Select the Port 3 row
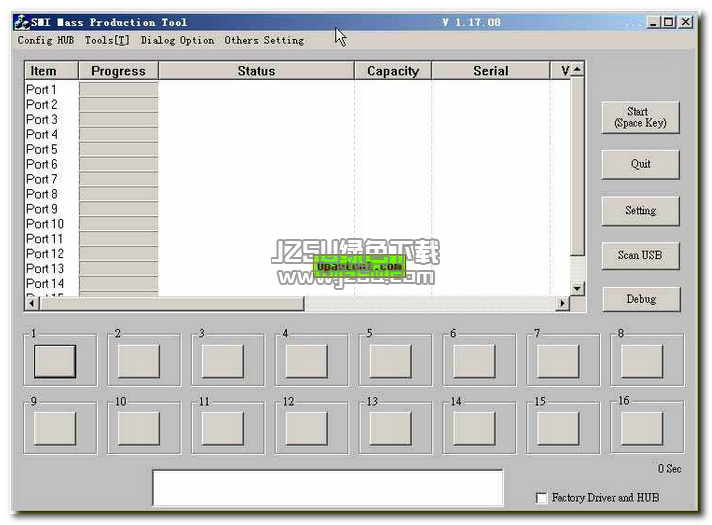This screenshot has width=712, height=525. [x=297, y=119]
